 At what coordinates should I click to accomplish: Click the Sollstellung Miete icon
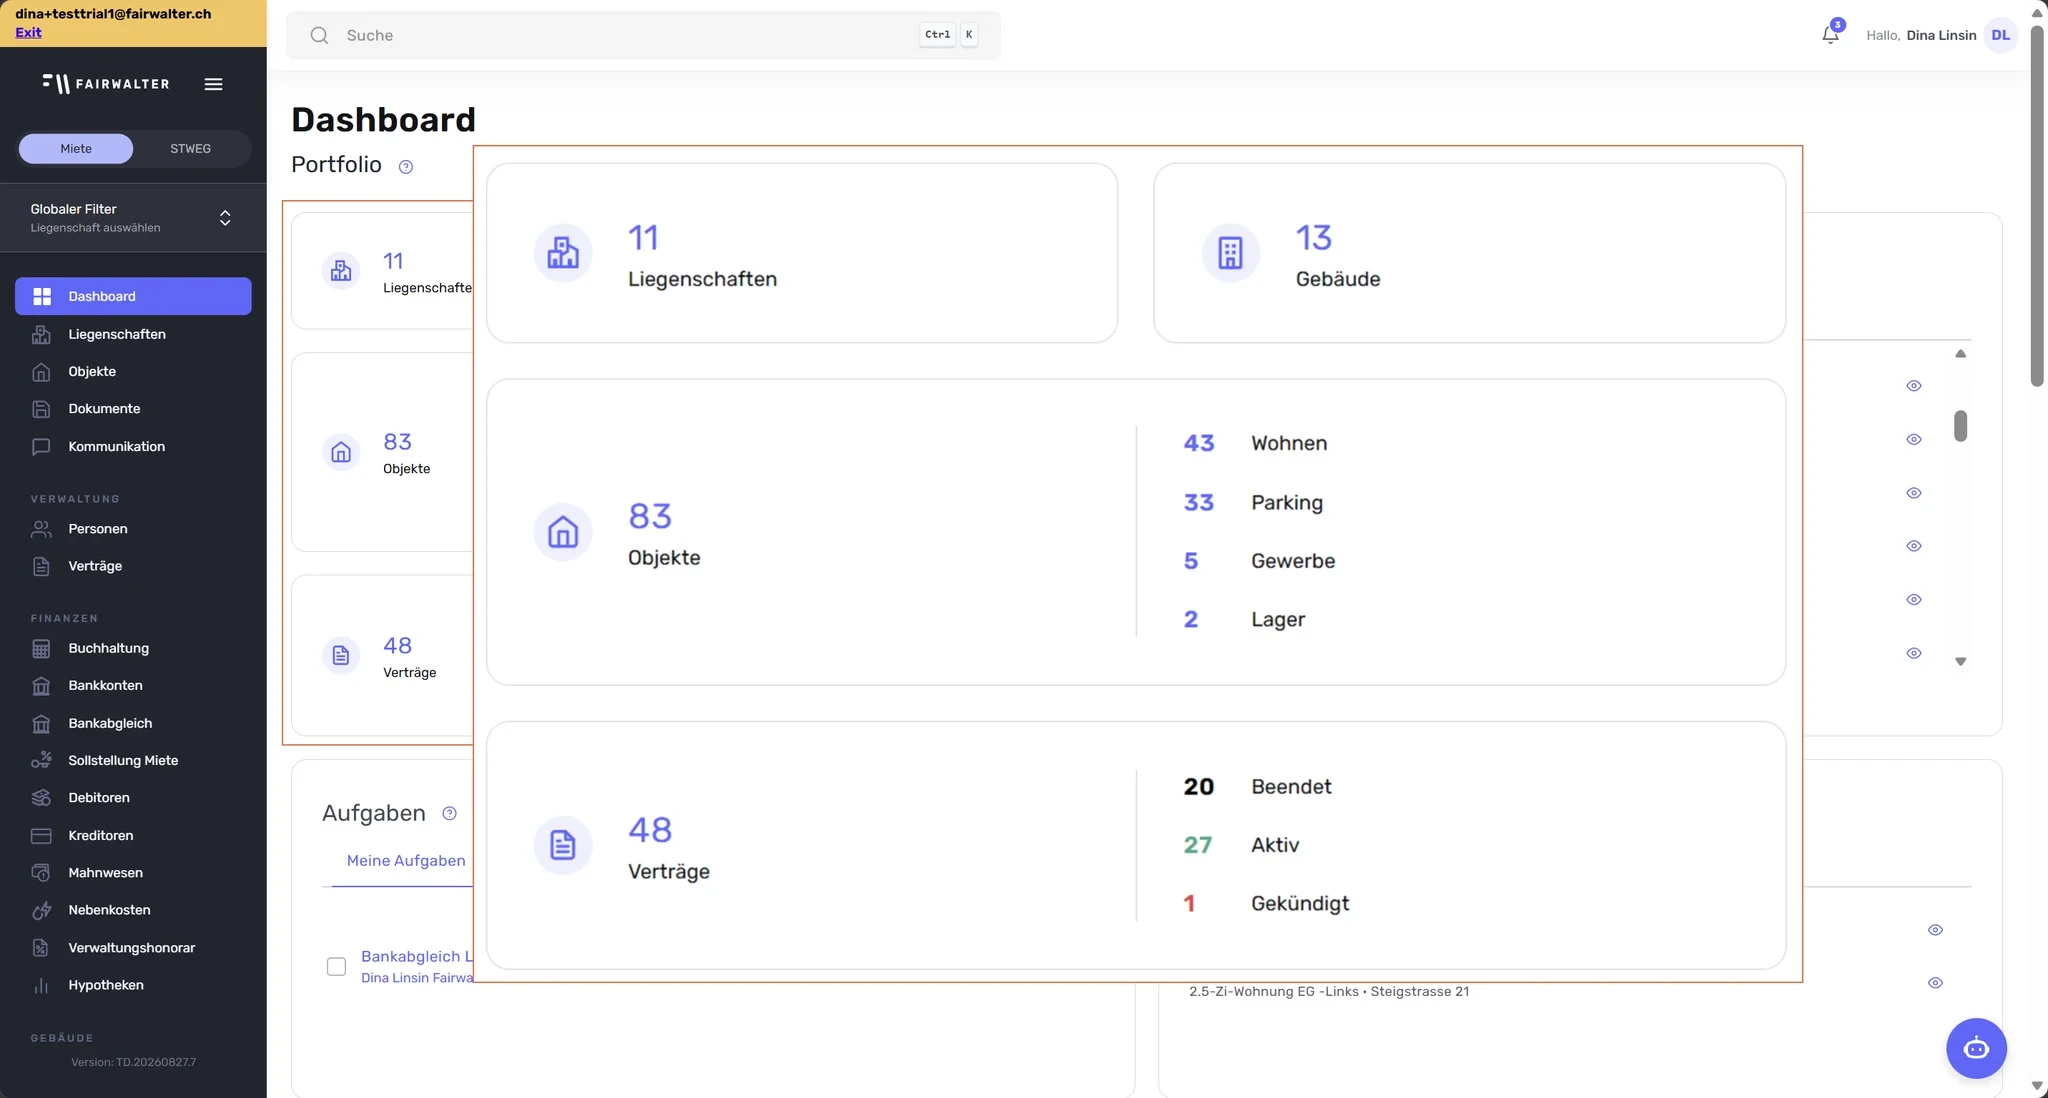tap(41, 760)
